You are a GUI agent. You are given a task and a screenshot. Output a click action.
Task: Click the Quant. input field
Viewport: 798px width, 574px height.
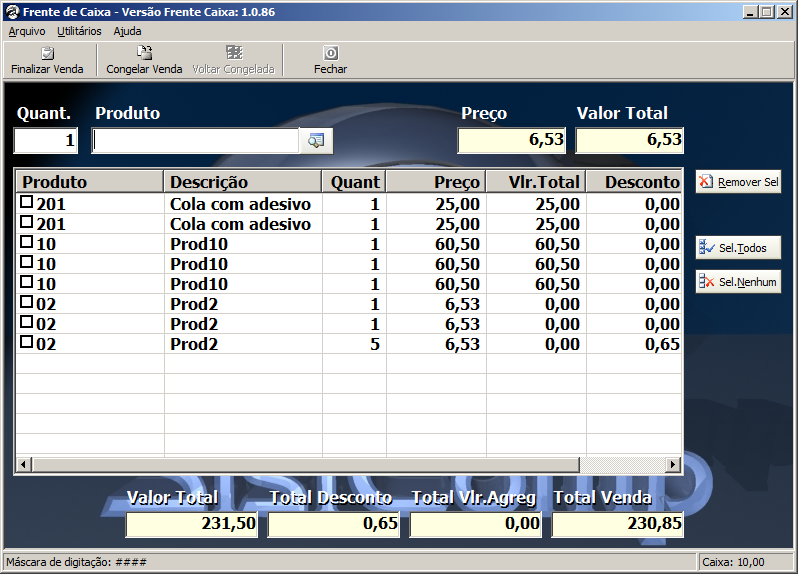(x=46, y=140)
